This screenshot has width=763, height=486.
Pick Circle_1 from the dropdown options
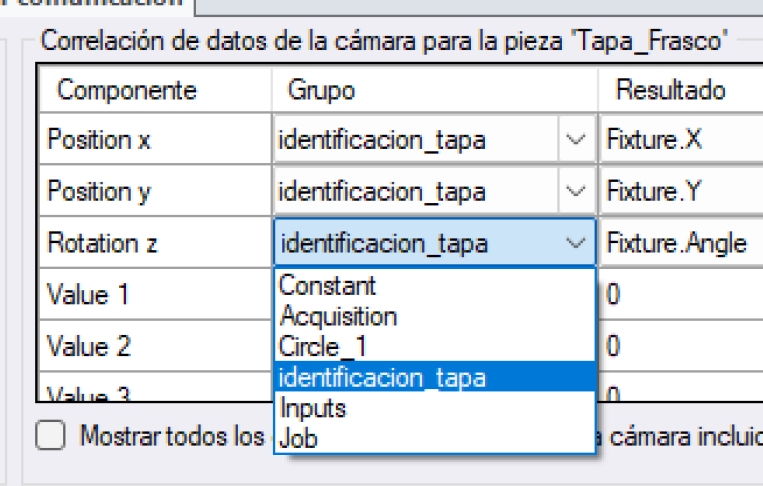click(x=325, y=346)
